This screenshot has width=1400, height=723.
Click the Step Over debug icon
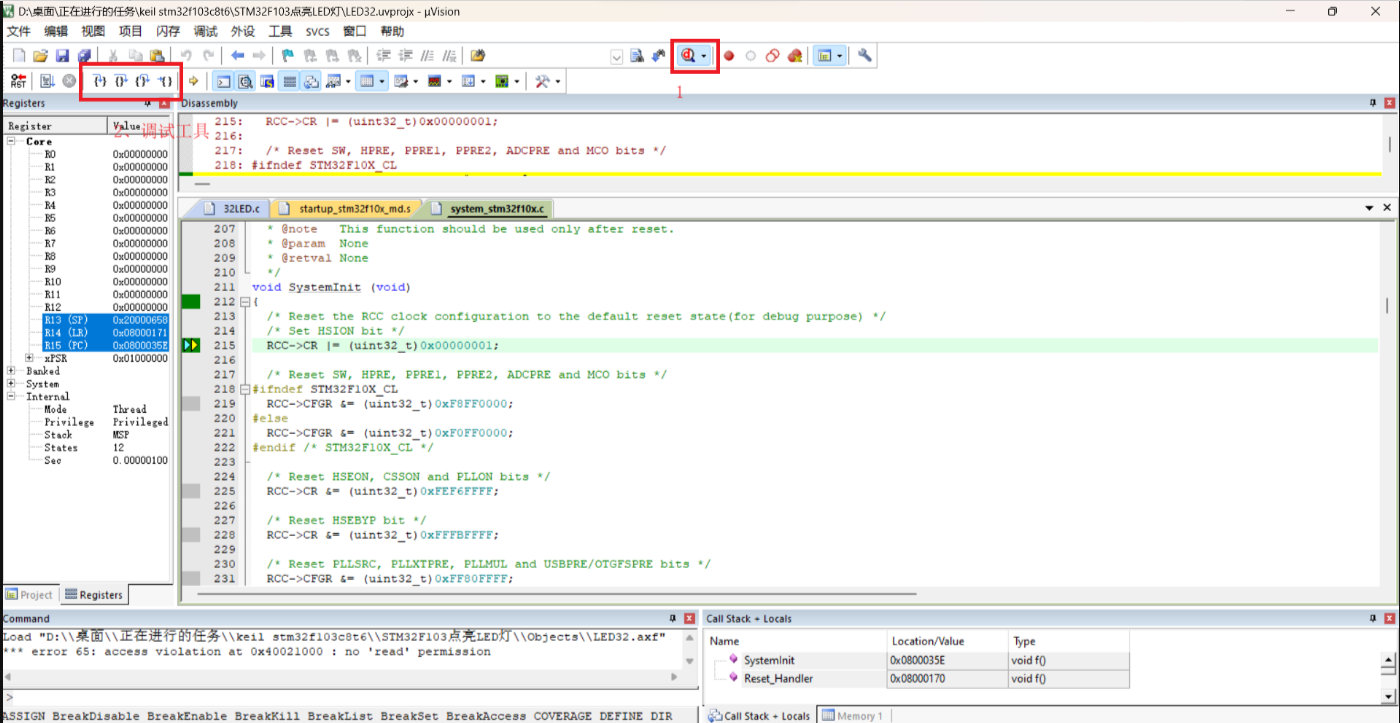click(121, 81)
